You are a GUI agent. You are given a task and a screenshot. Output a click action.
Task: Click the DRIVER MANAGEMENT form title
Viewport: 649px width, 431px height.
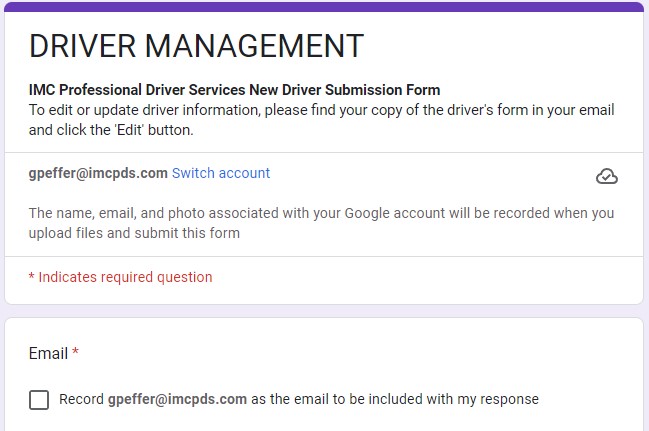tap(196, 46)
